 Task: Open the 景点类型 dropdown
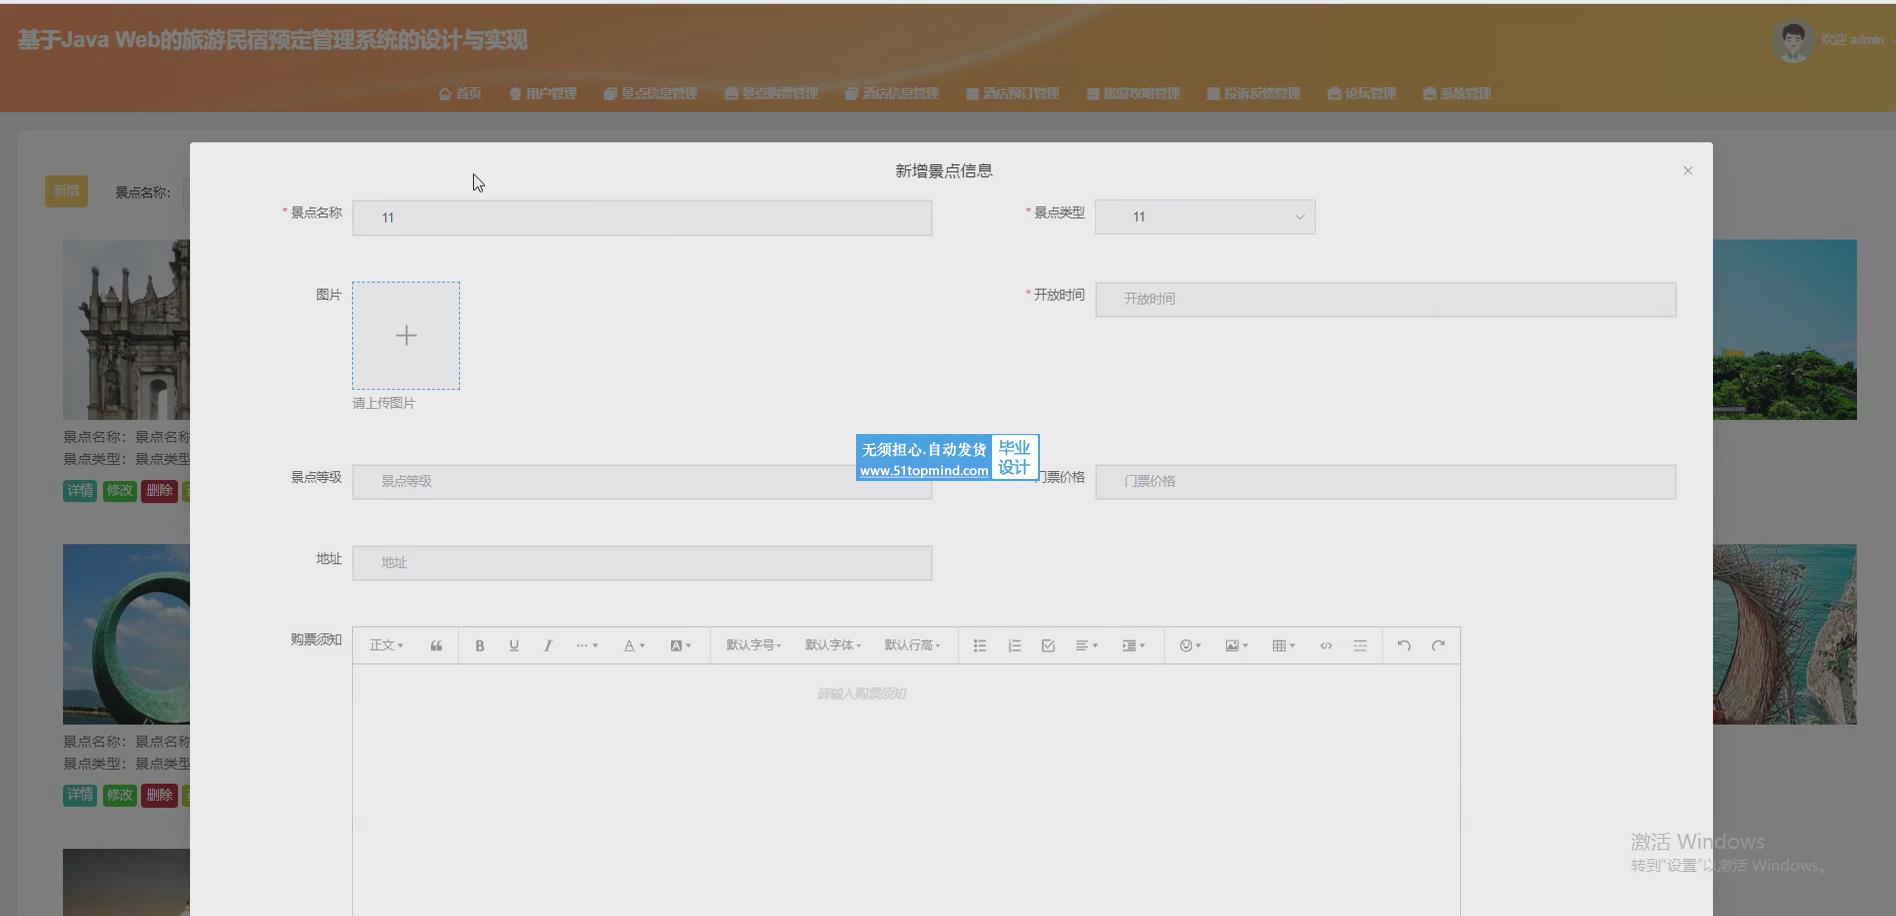1205,217
